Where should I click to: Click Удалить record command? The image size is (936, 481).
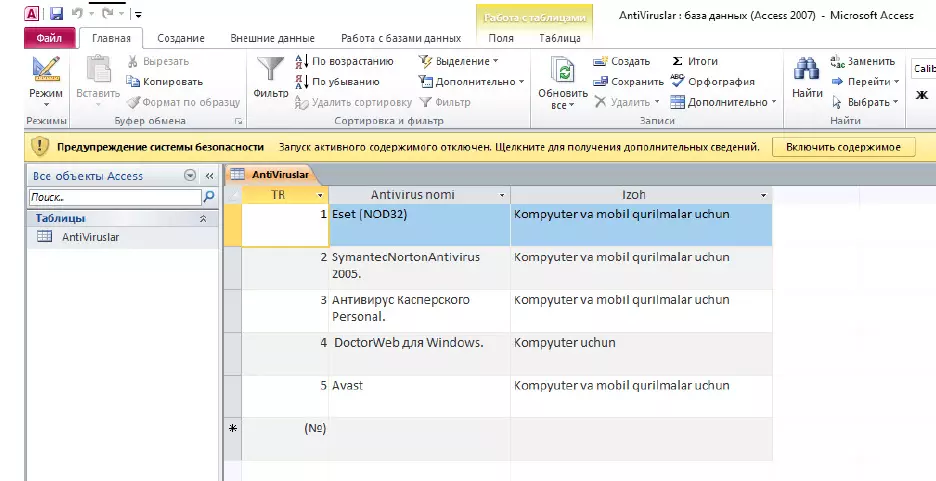627,102
